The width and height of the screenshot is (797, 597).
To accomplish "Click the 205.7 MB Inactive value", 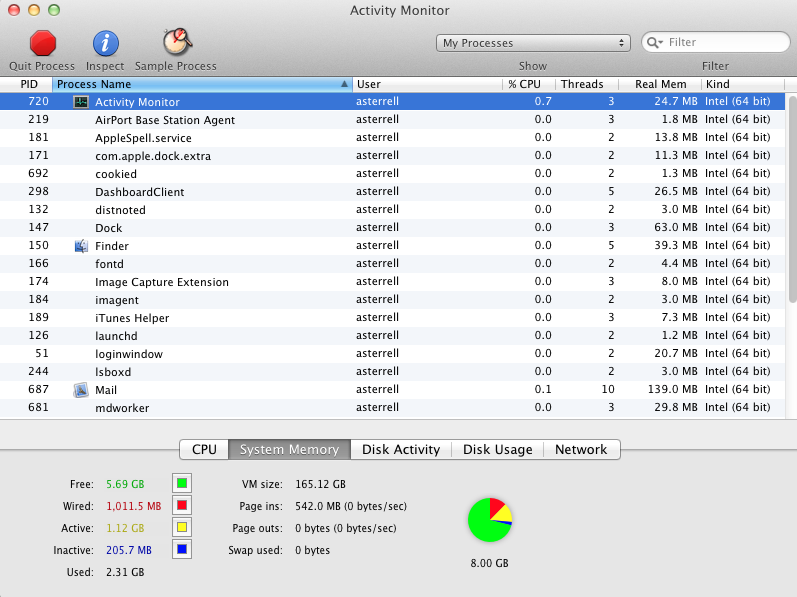I will [129, 550].
